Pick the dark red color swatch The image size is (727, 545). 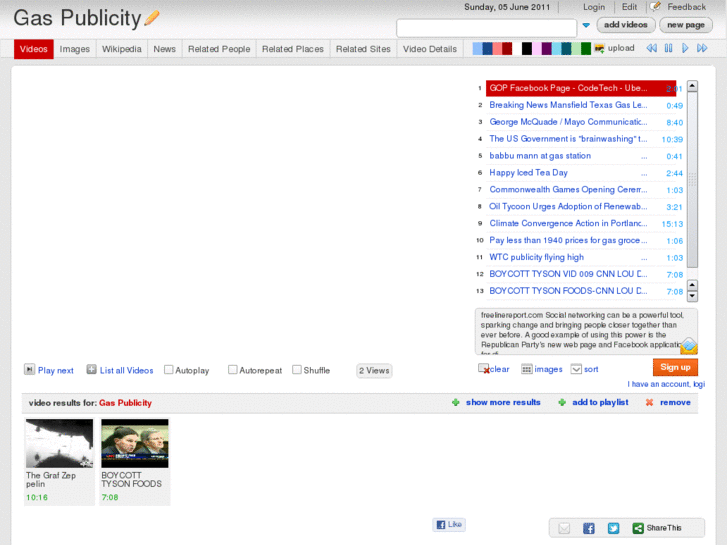[507, 48]
